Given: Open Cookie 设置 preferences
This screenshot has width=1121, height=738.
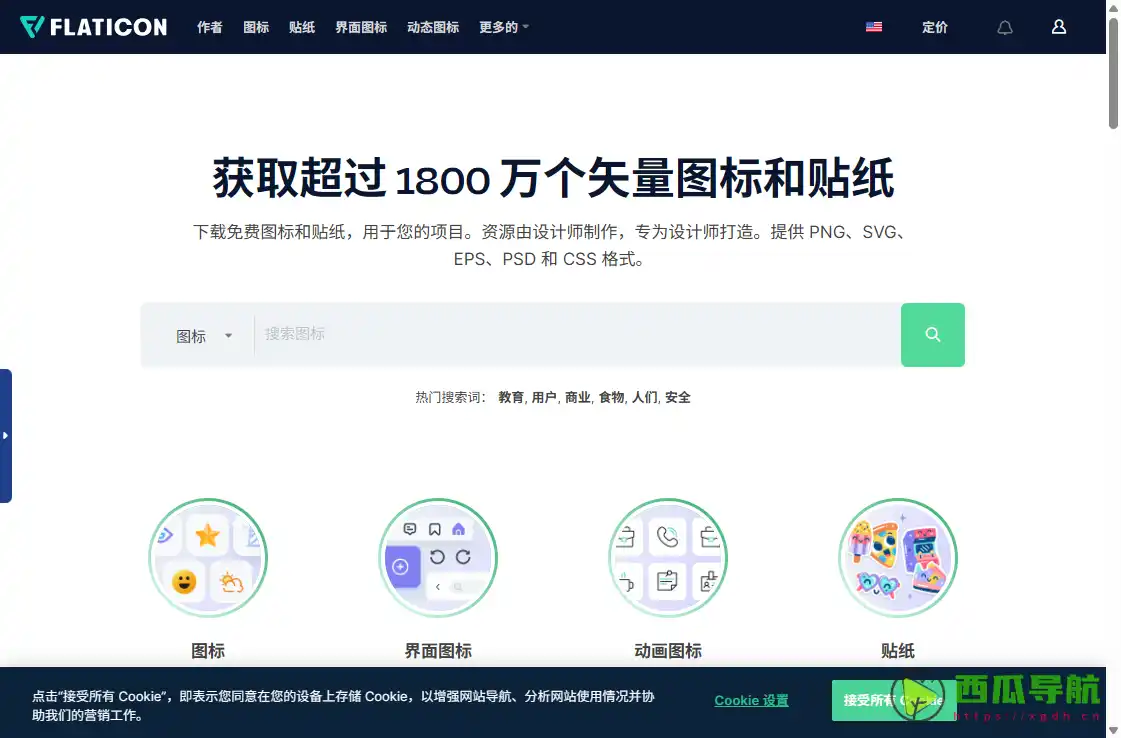Looking at the screenshot, I should [x=751, y=700].
